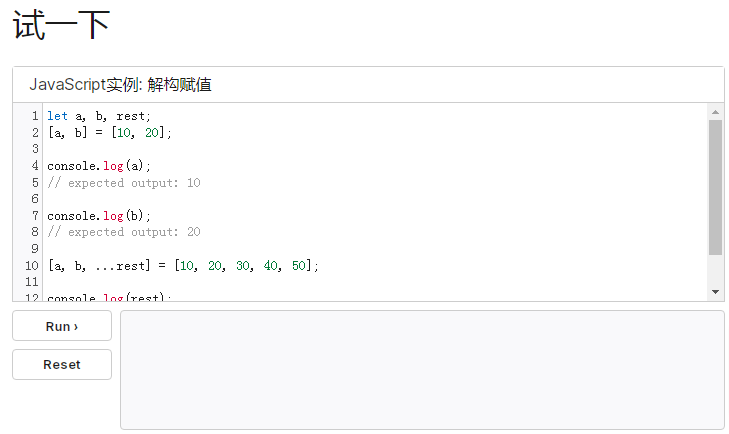729x434 pixels.
Task: Click the Run button
Action: pos(62,326)
